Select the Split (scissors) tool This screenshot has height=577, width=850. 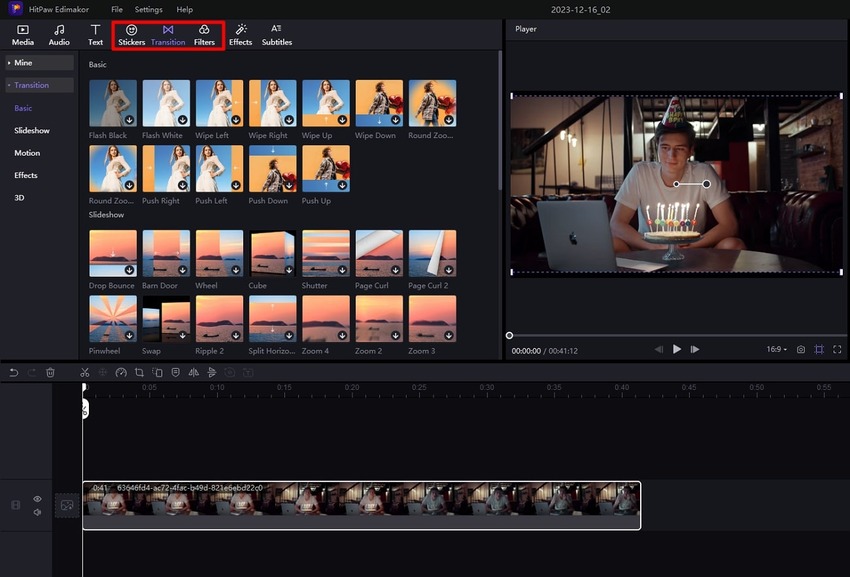coord(84,371)
